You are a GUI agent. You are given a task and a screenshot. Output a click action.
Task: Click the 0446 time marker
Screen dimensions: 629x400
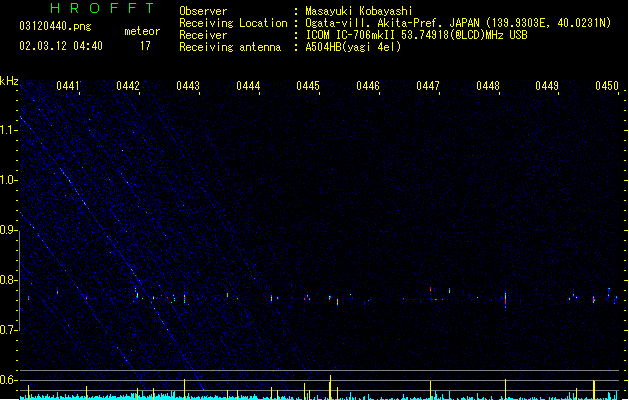point(368,86)
